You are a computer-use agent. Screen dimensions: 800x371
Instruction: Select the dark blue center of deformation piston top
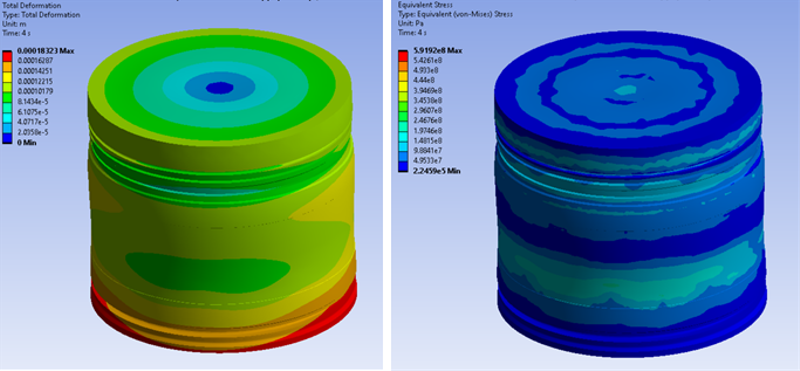coord(219,88)
